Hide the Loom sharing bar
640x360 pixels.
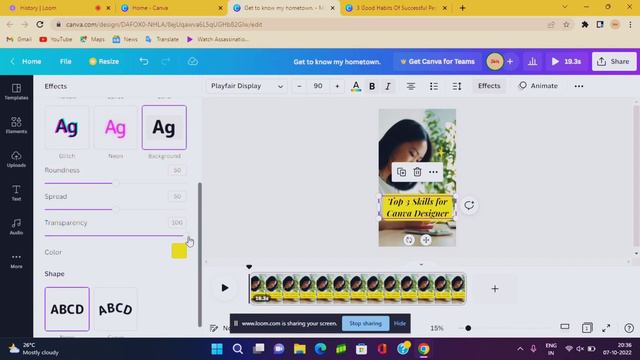[x=400, y=323]
